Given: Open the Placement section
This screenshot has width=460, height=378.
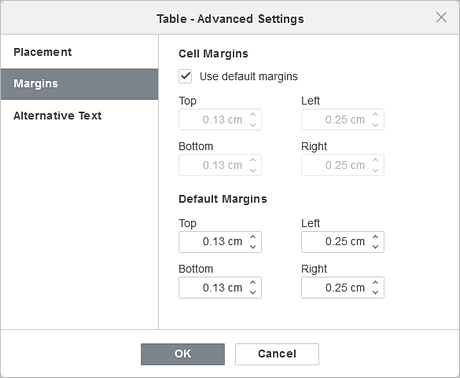Looking at the screenshot, I should (79, 52).
